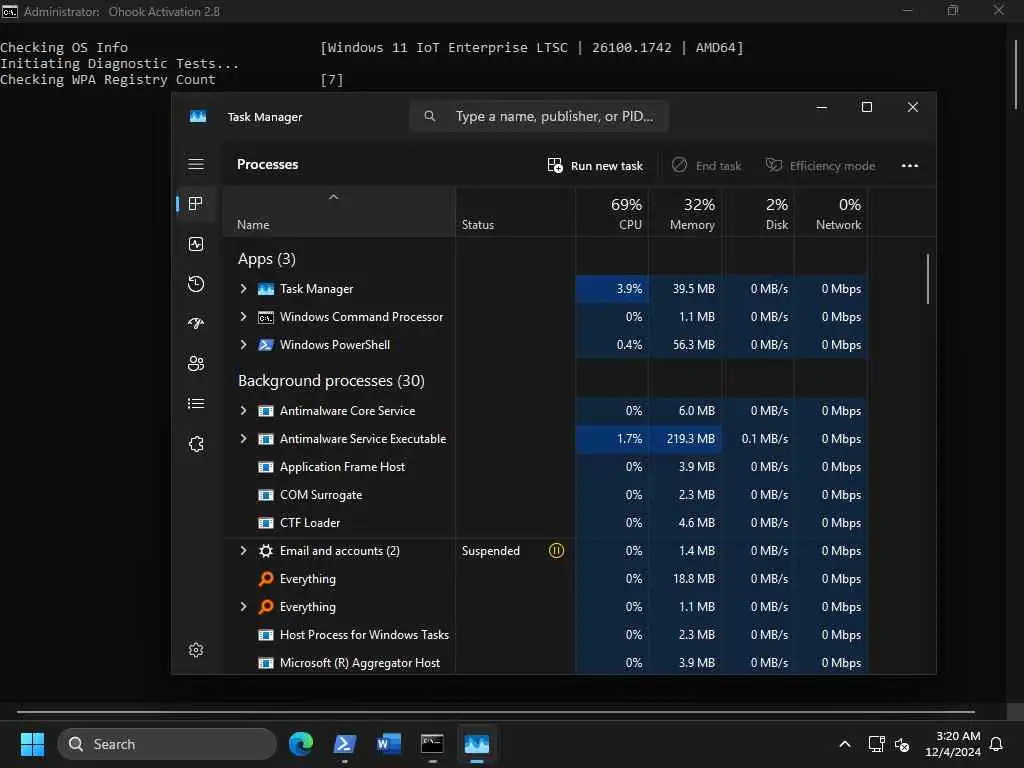This screenshot has height=768, width=1024.
Task: Click the three-dot more options button
Action: tap(910, 165)
